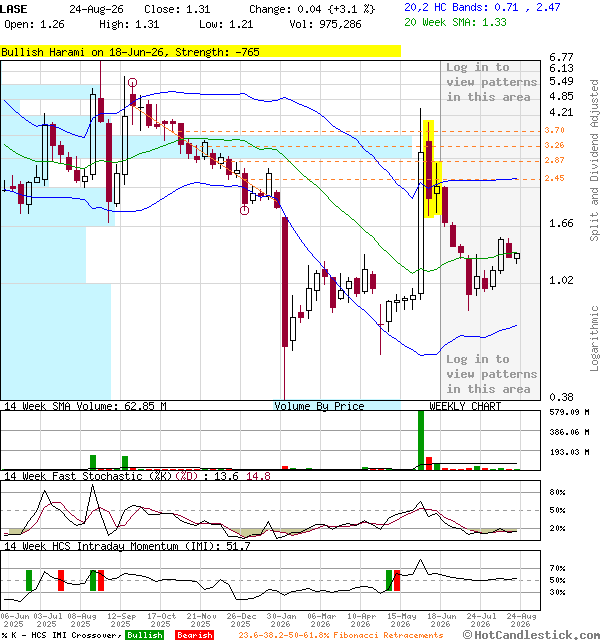Click the 579.09 M volume axis label

[569, 412]
